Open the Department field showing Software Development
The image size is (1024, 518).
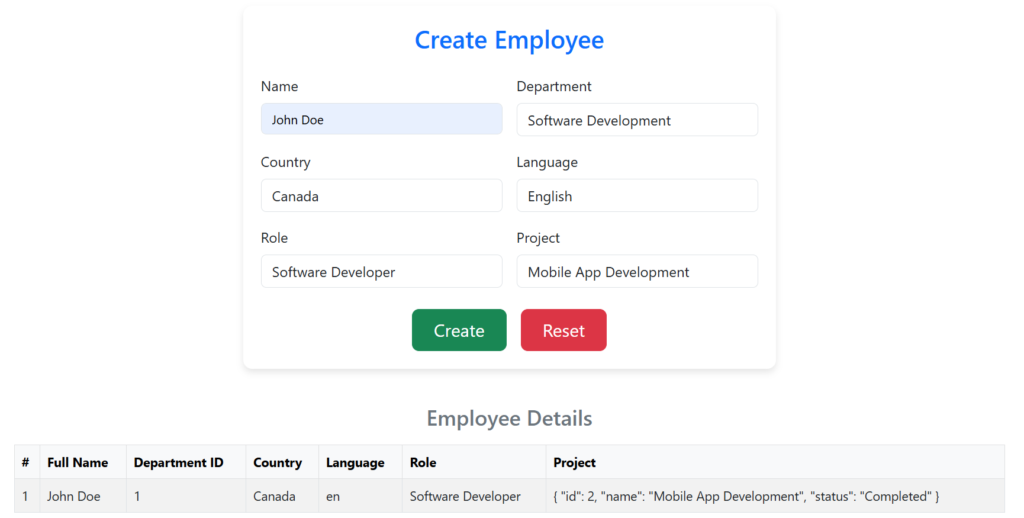pos(637,120)
